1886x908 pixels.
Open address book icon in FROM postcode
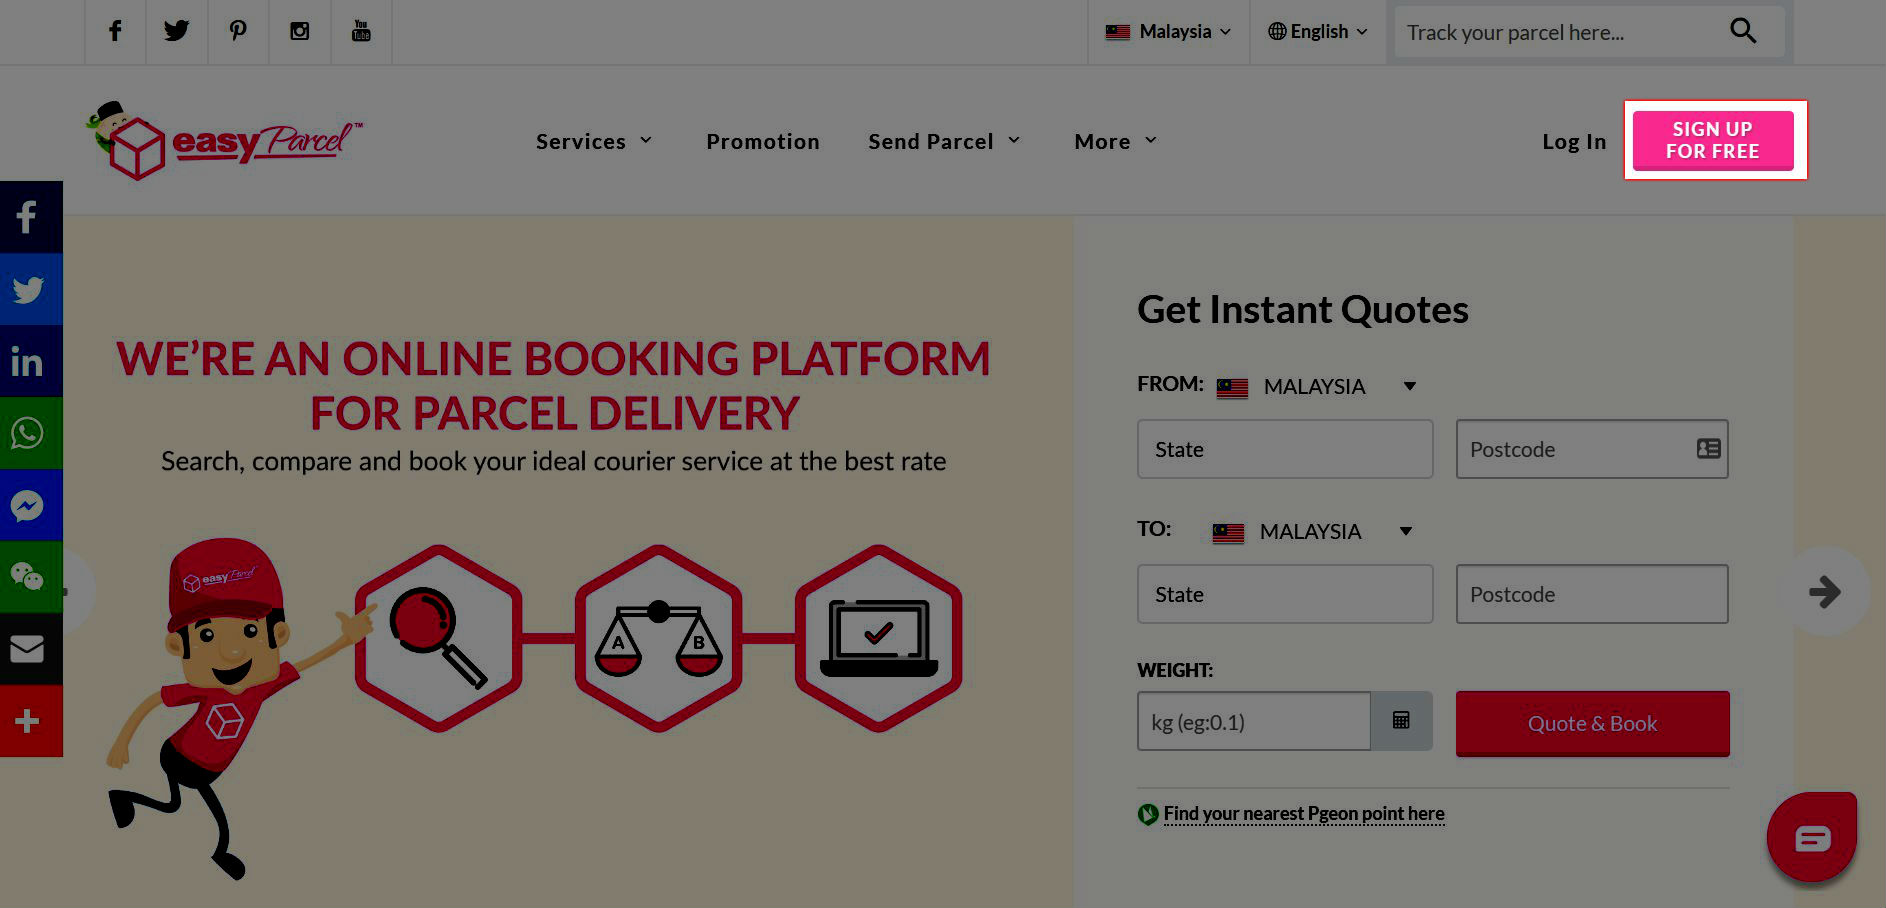1708,449
